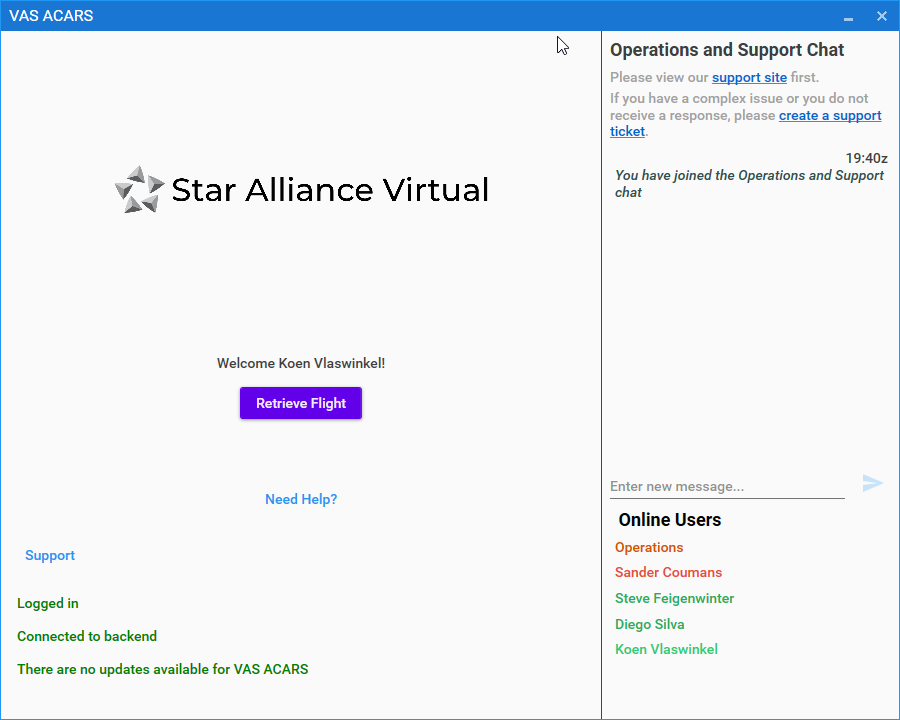Click the Welcome Koen Vlaswinkel! text

tap(301, 363)
